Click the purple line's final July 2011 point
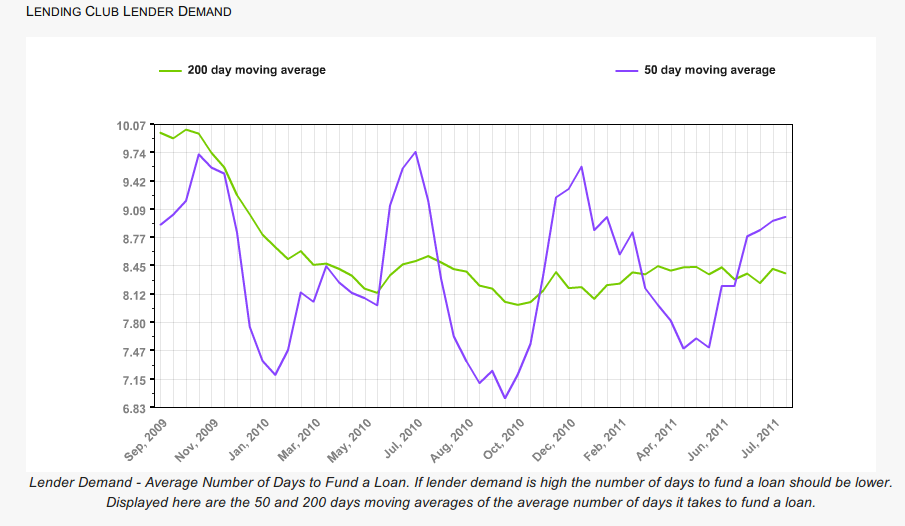 coord(786,217)
